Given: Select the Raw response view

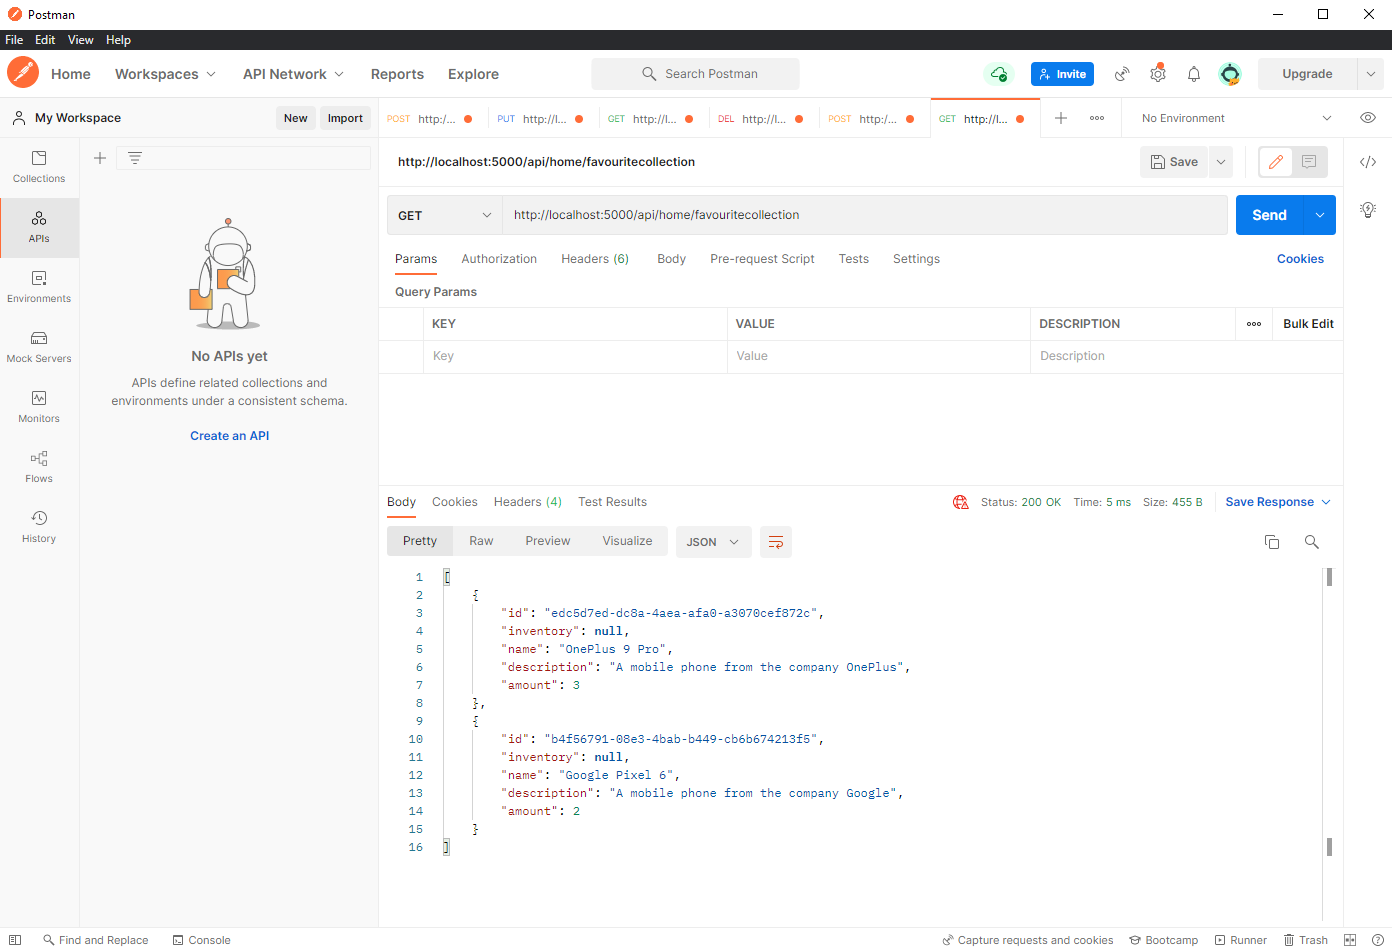Looking at the screenshot, I should click(481, 541).
